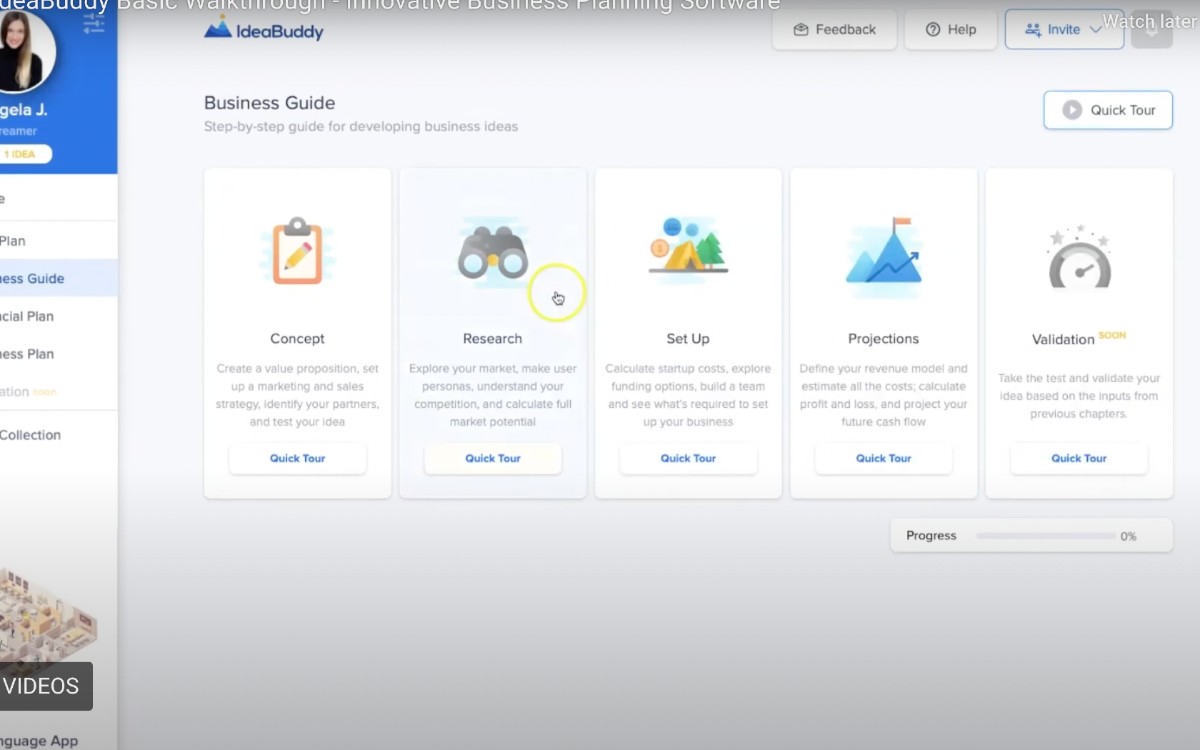Open the Feedback button
The height and width of the screenshot is (750, 1200).
(834, 29)
